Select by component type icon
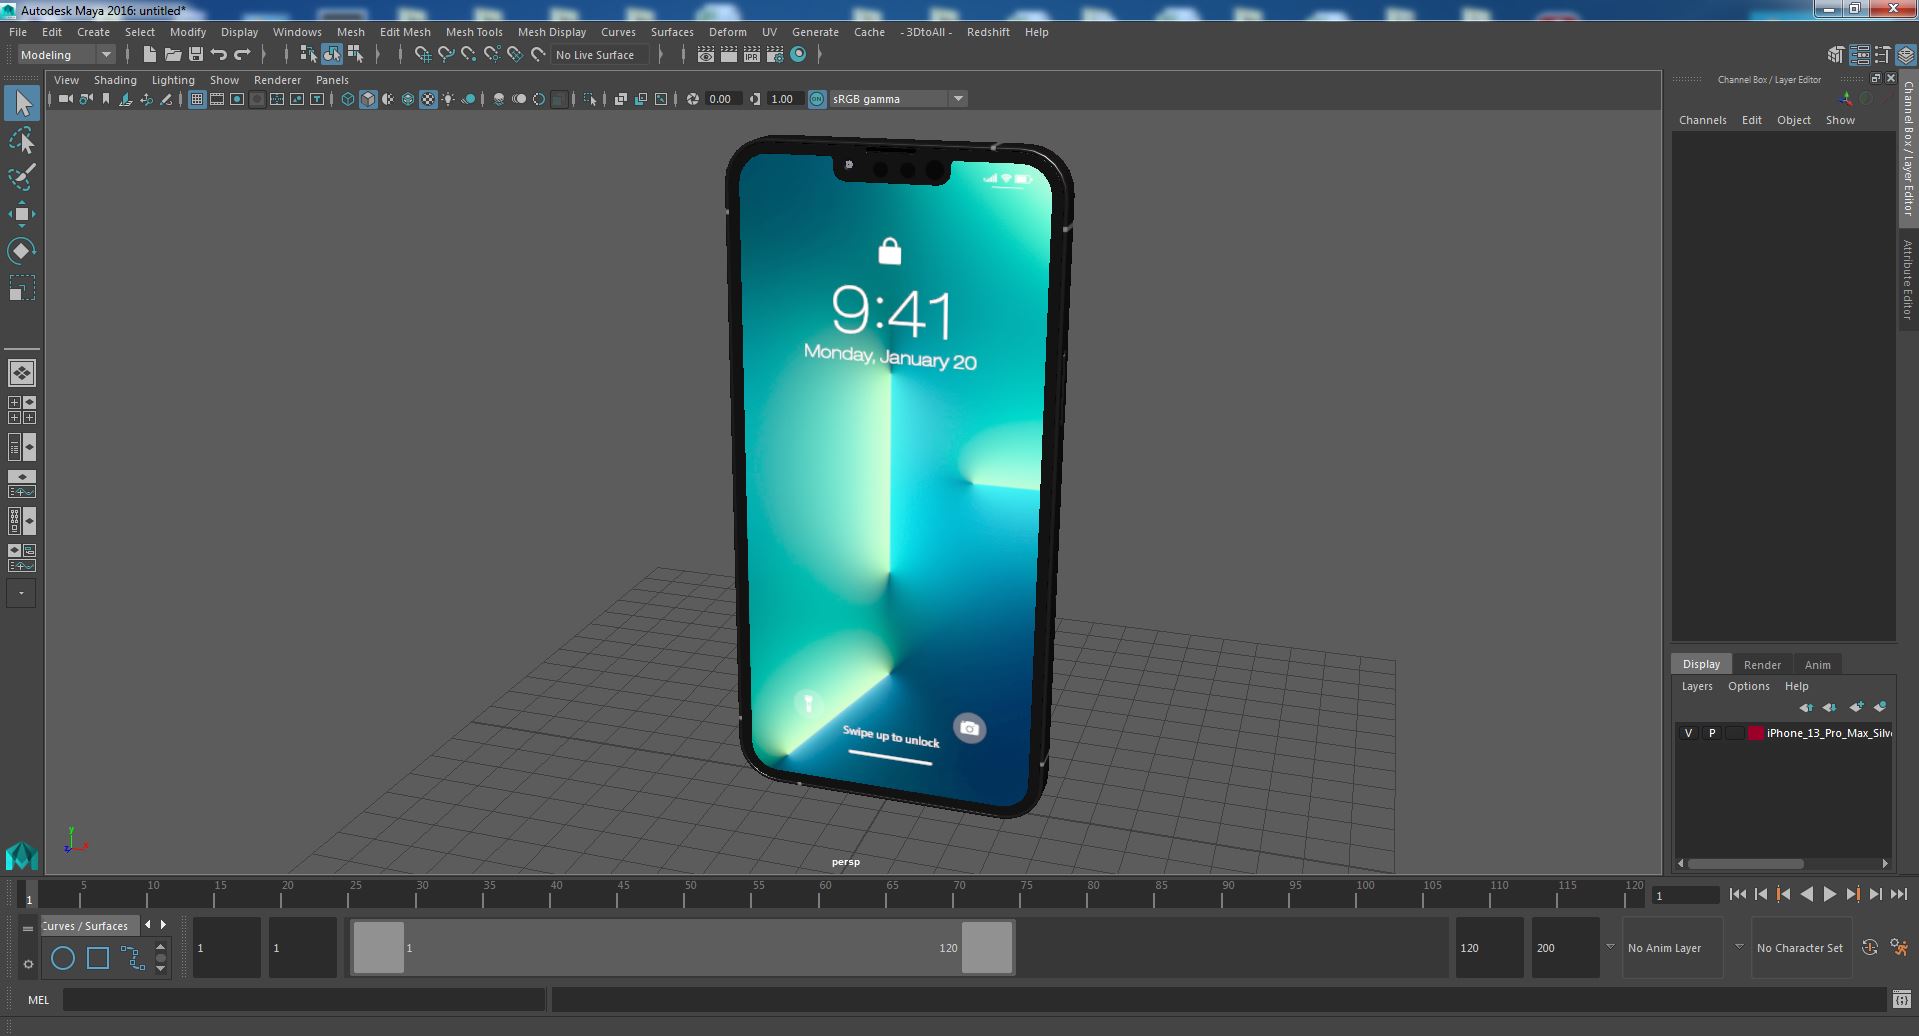 (355, 55)
